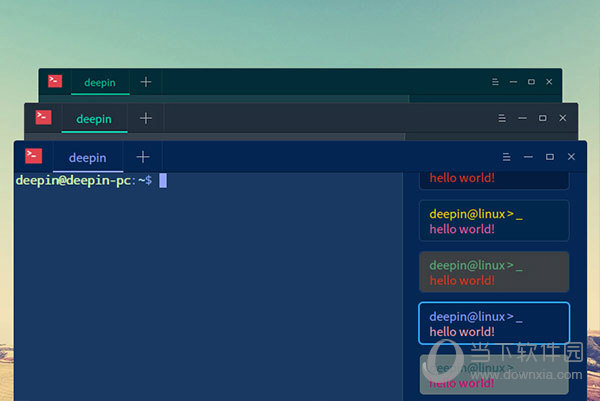Close the front blue terminal window
Viewport: 600px width, 401px height.
point(571,156)
